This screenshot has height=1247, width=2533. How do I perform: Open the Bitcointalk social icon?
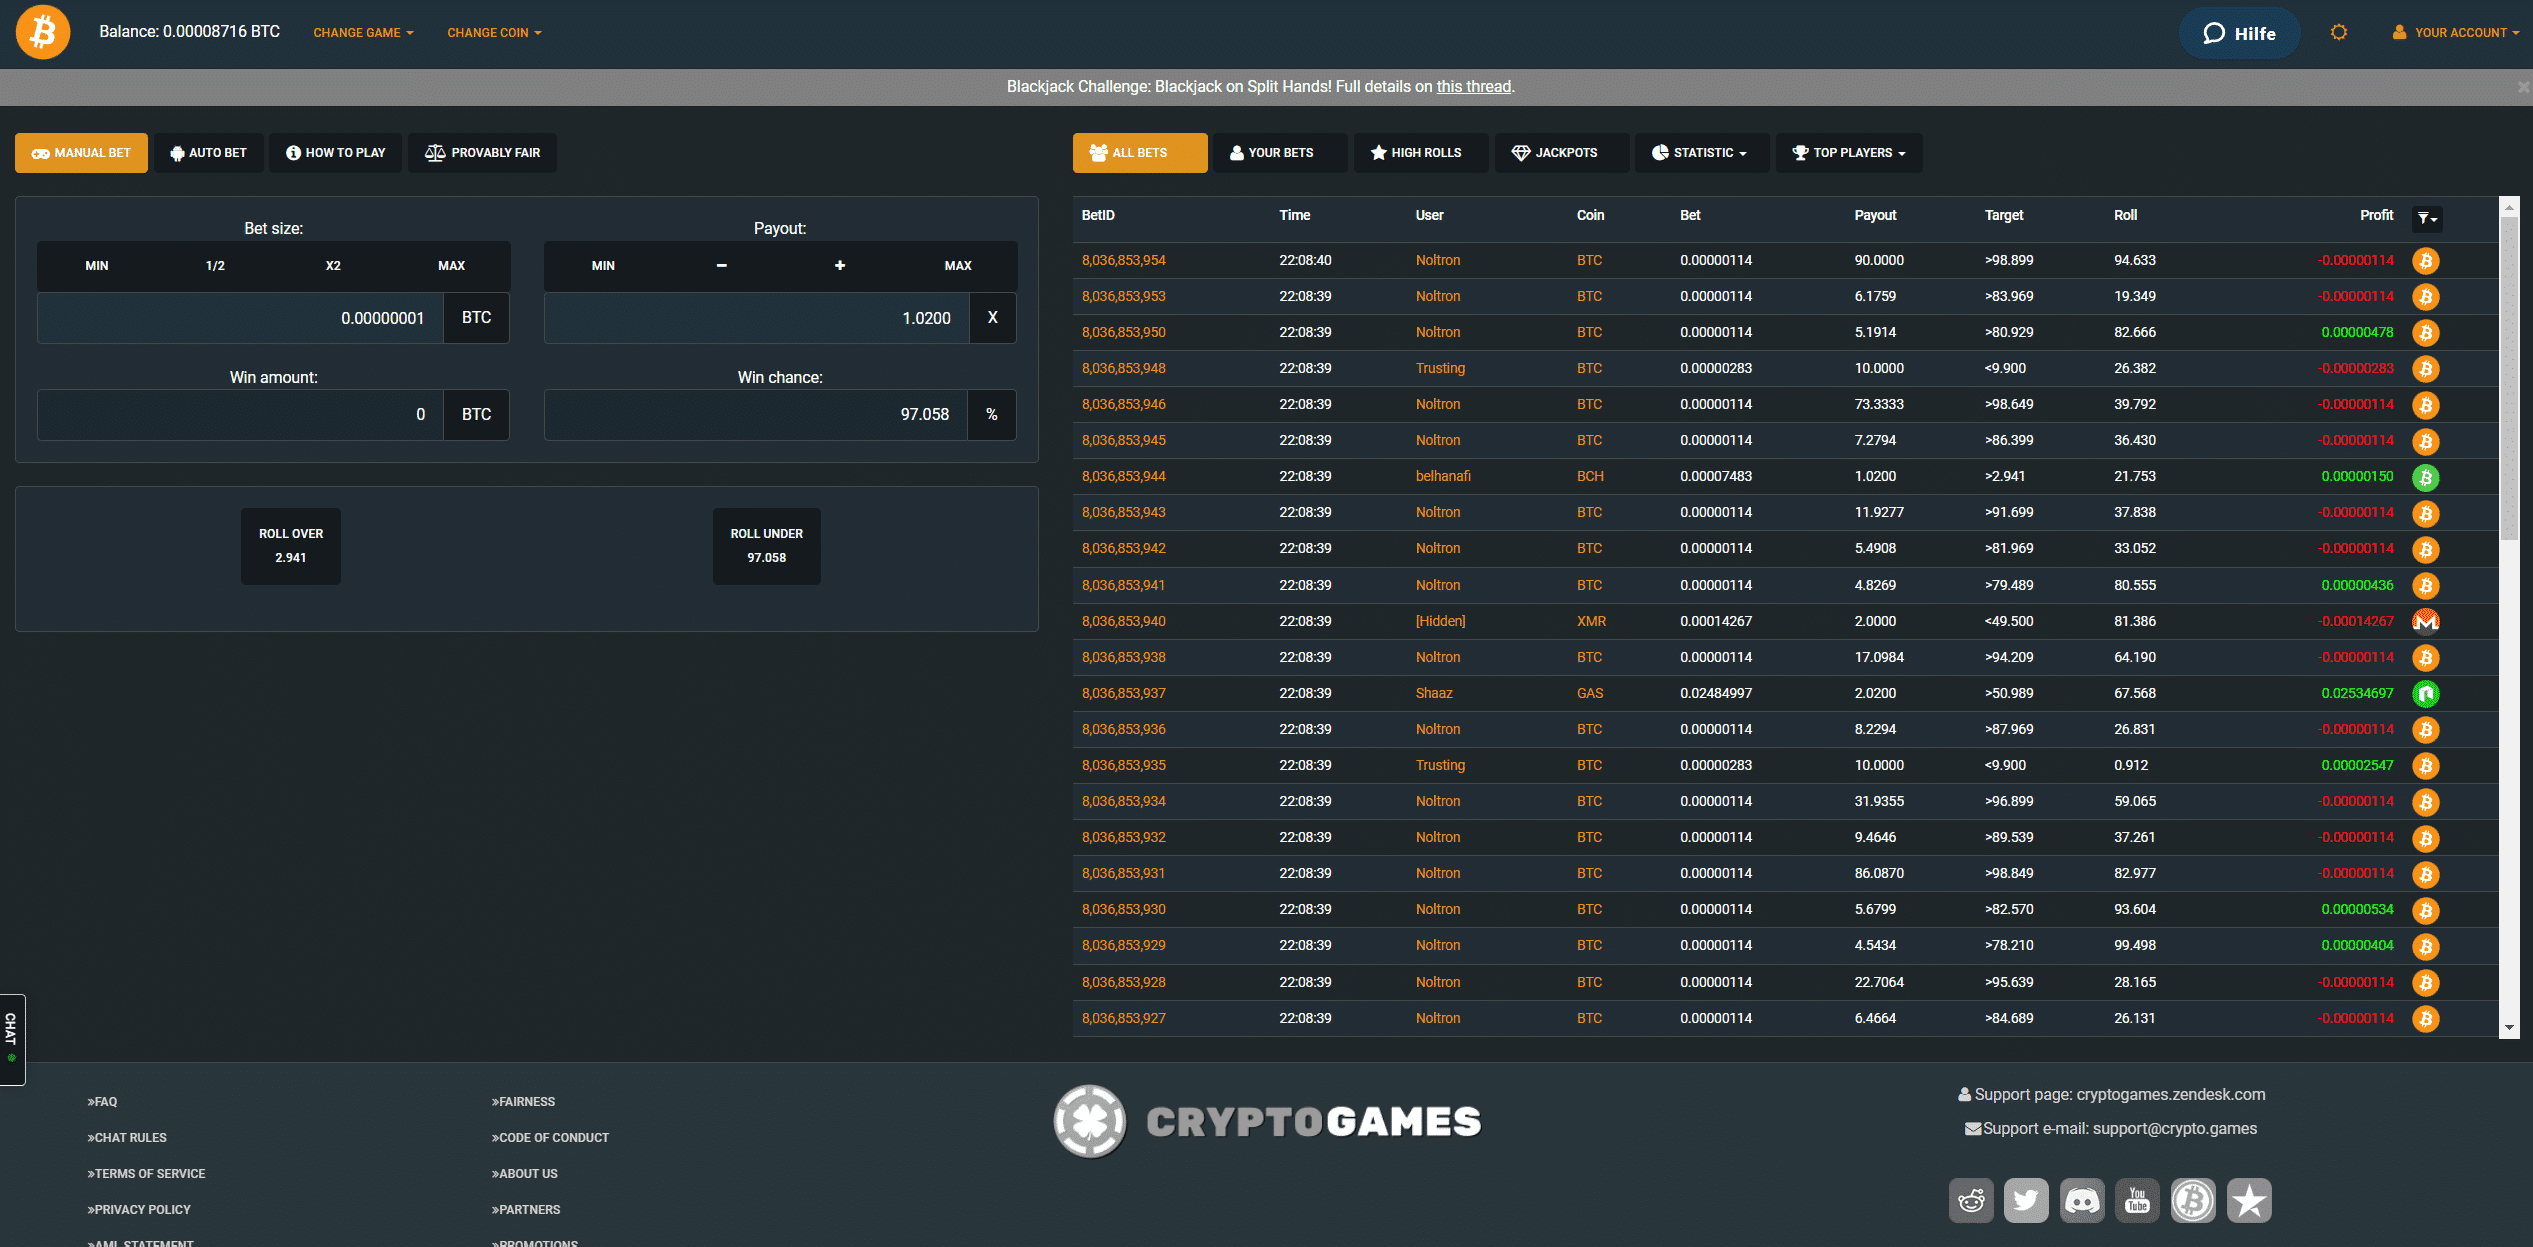(2193, 1200)
